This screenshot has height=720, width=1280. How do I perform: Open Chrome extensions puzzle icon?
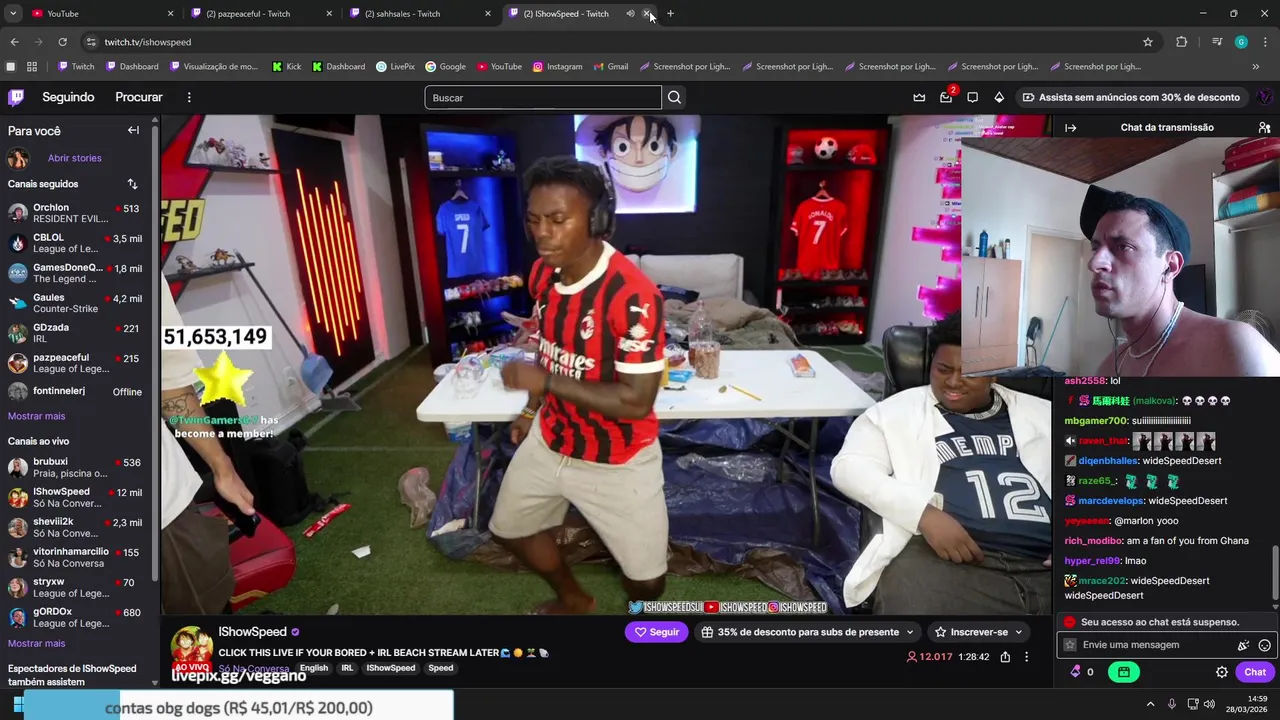(1181, 42)
